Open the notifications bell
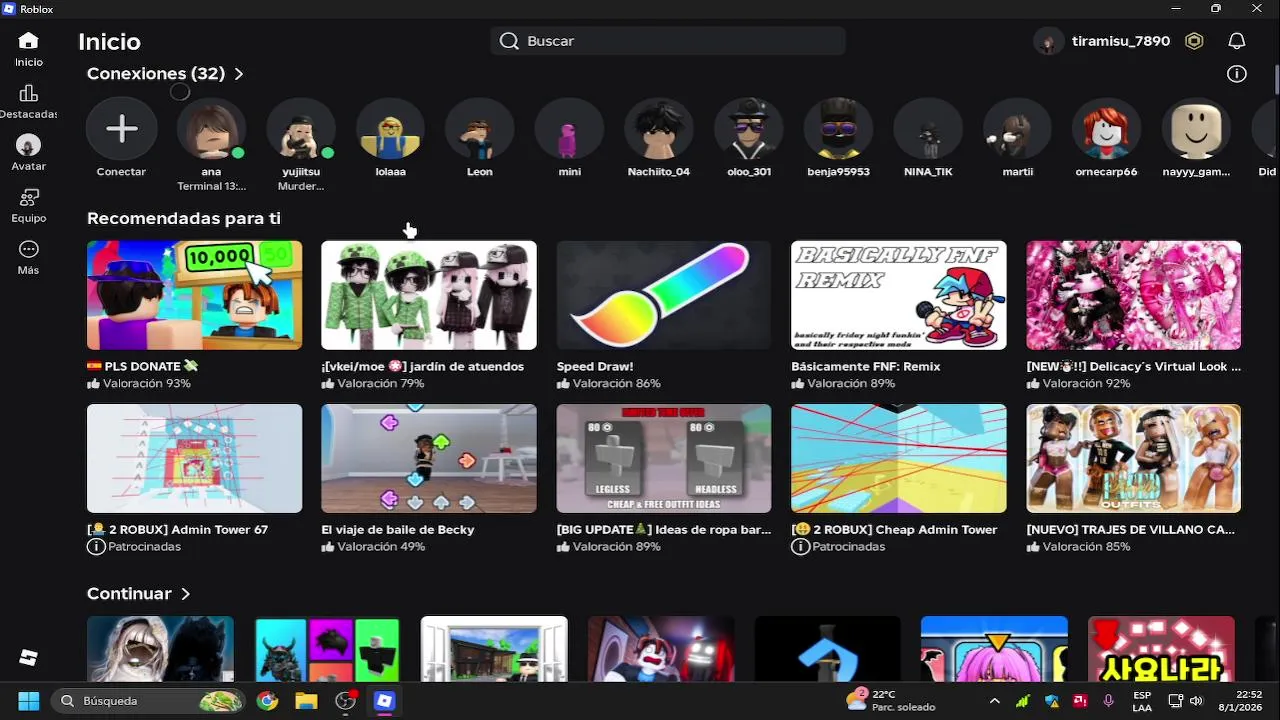 pos(1237,41)
